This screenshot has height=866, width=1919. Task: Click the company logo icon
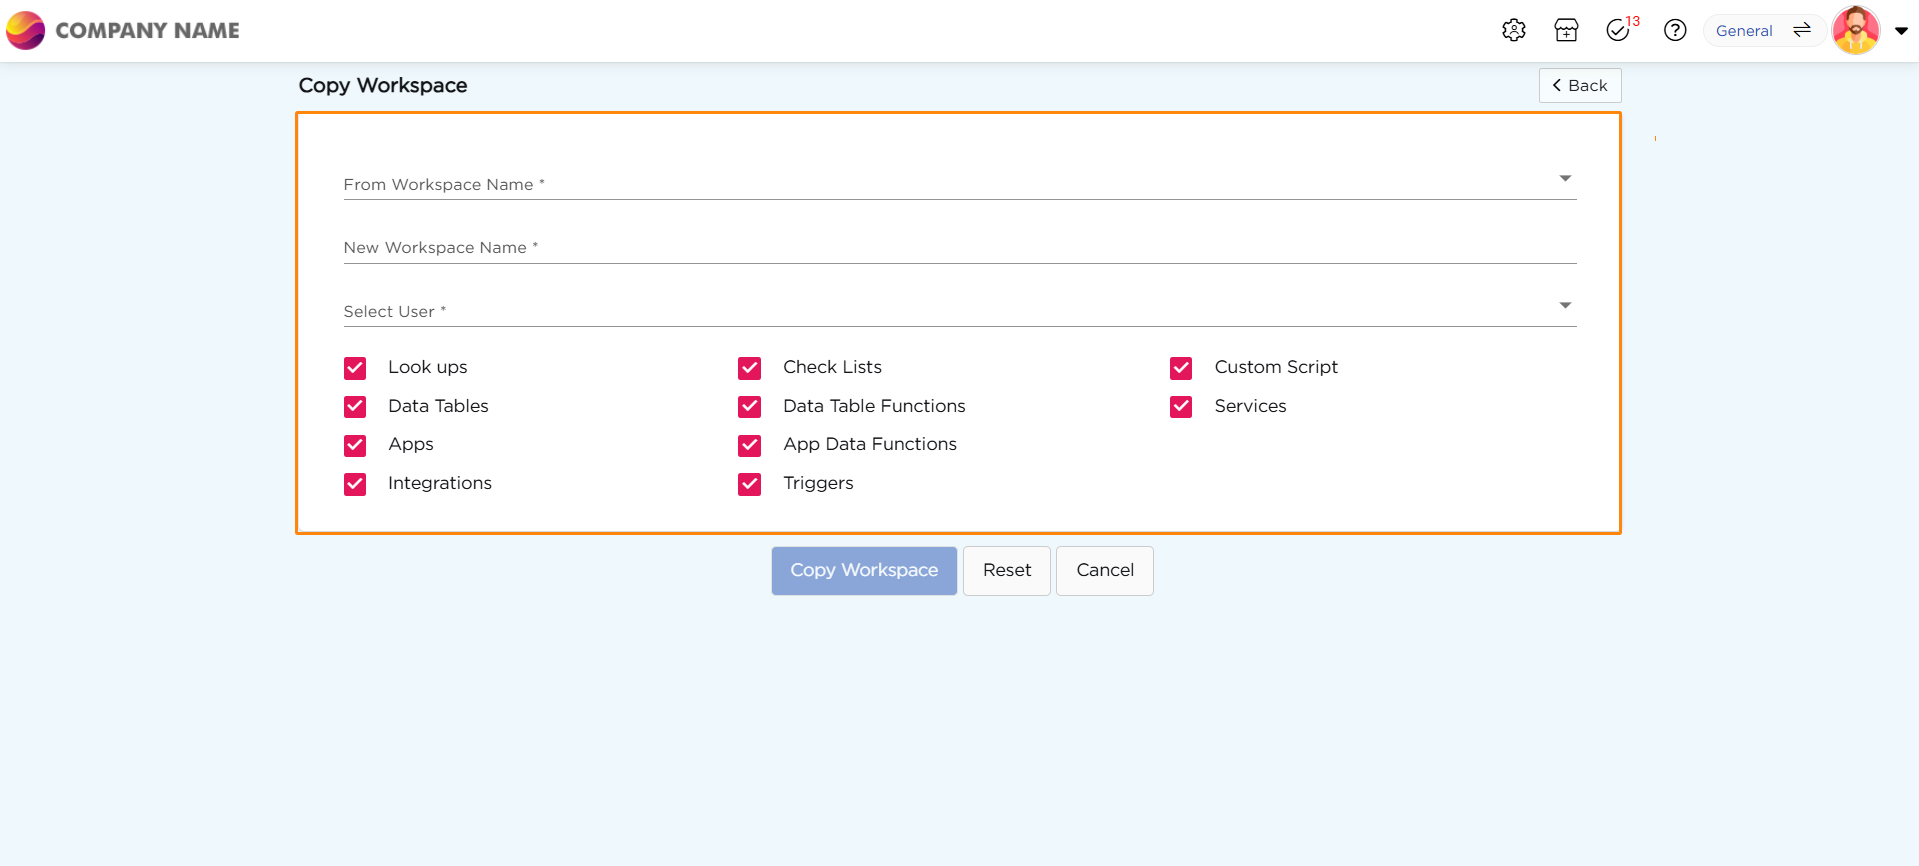pos(26,30)
